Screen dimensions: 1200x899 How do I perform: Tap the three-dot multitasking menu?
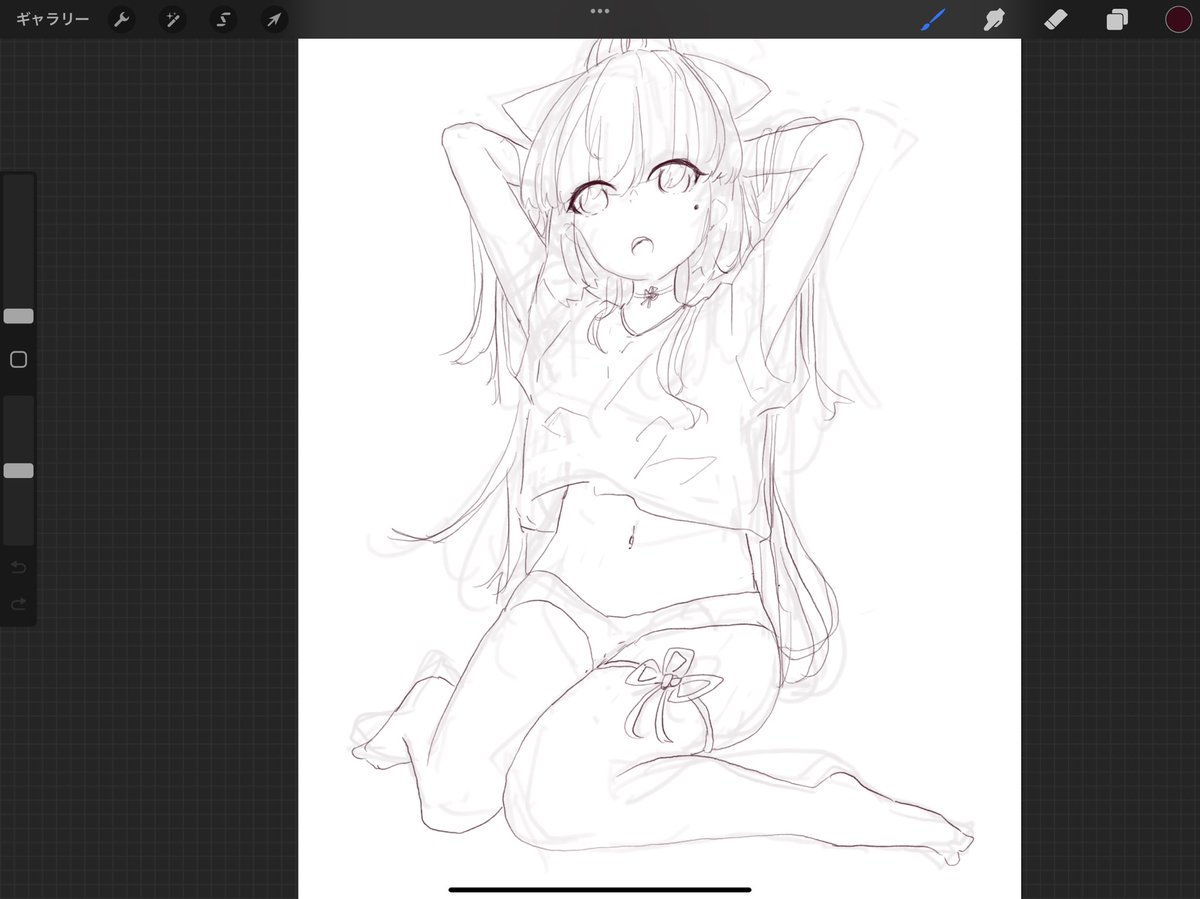[x=600, y=11]
